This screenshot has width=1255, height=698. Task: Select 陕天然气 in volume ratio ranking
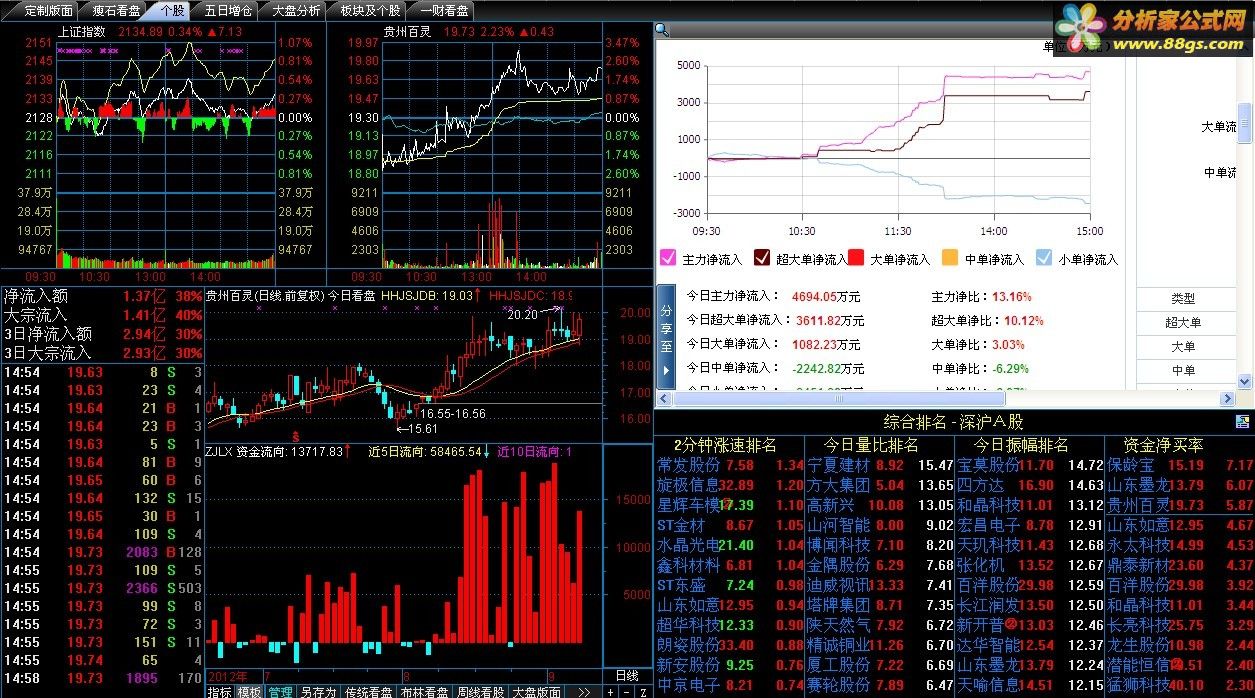point(838,625)
